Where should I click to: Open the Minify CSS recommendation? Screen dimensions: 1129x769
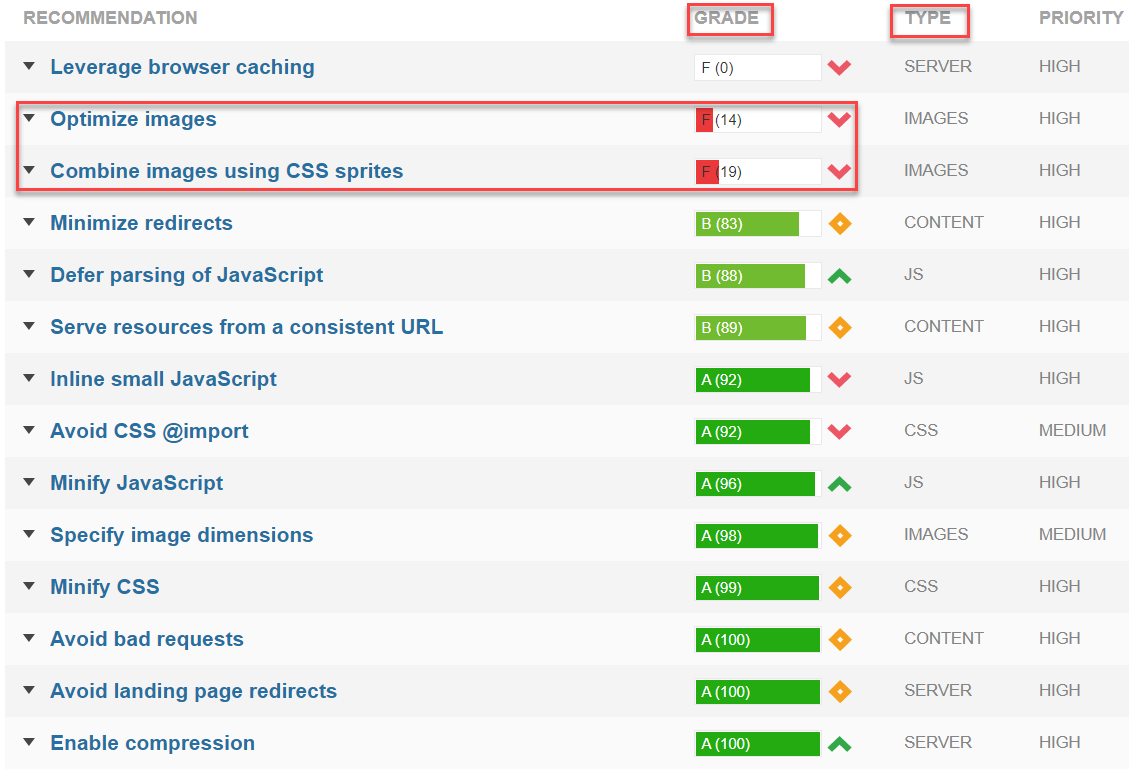104,587
